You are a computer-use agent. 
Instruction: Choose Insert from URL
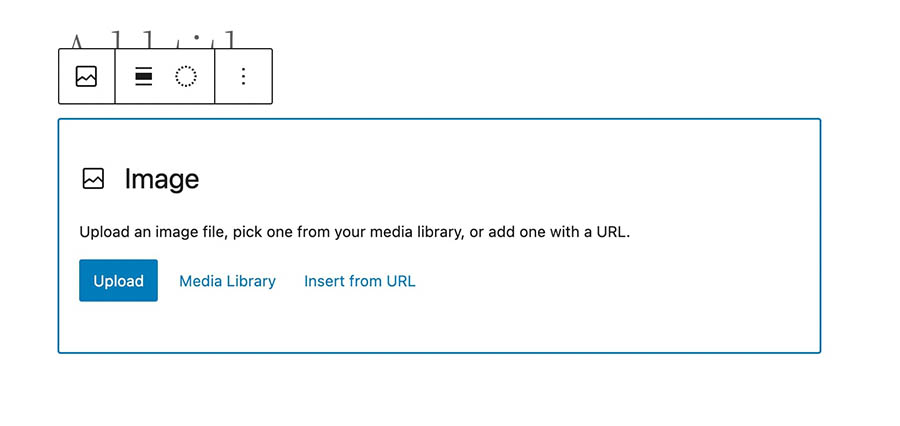point(359,281)
